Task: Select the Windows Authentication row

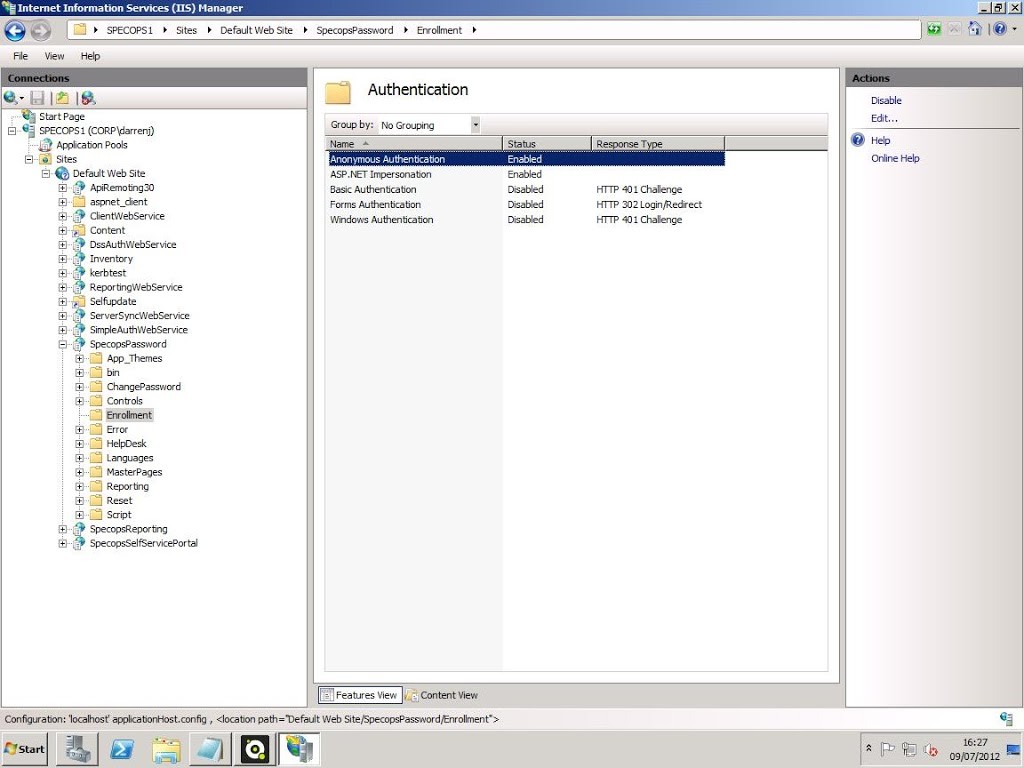Action: [526, 219]
